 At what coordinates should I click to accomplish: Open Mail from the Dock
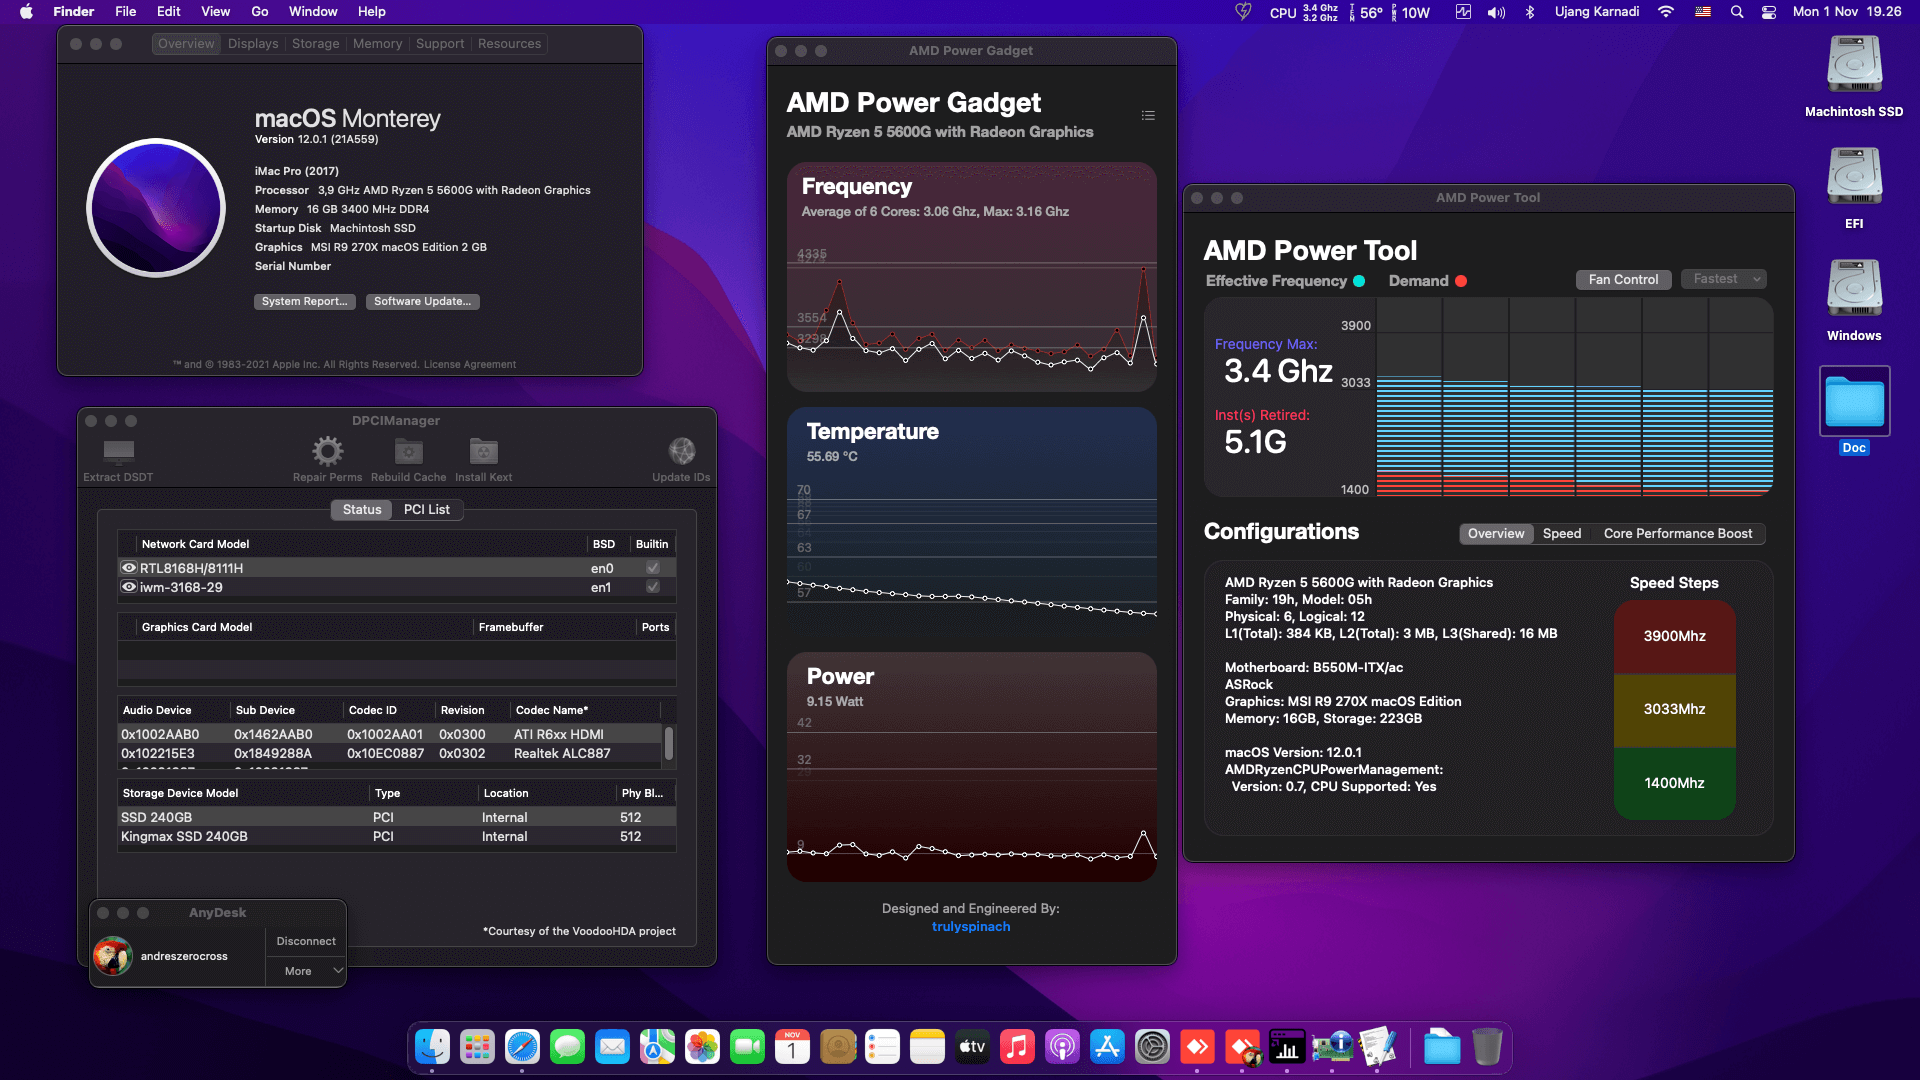click(612, 1047)
